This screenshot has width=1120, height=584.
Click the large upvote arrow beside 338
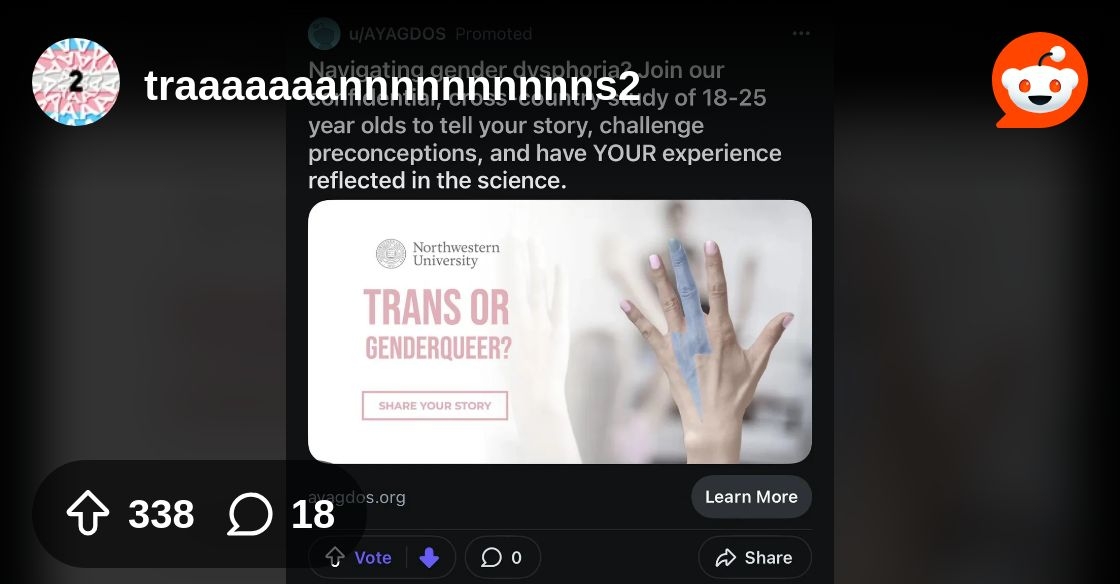(x=88, y=515)
